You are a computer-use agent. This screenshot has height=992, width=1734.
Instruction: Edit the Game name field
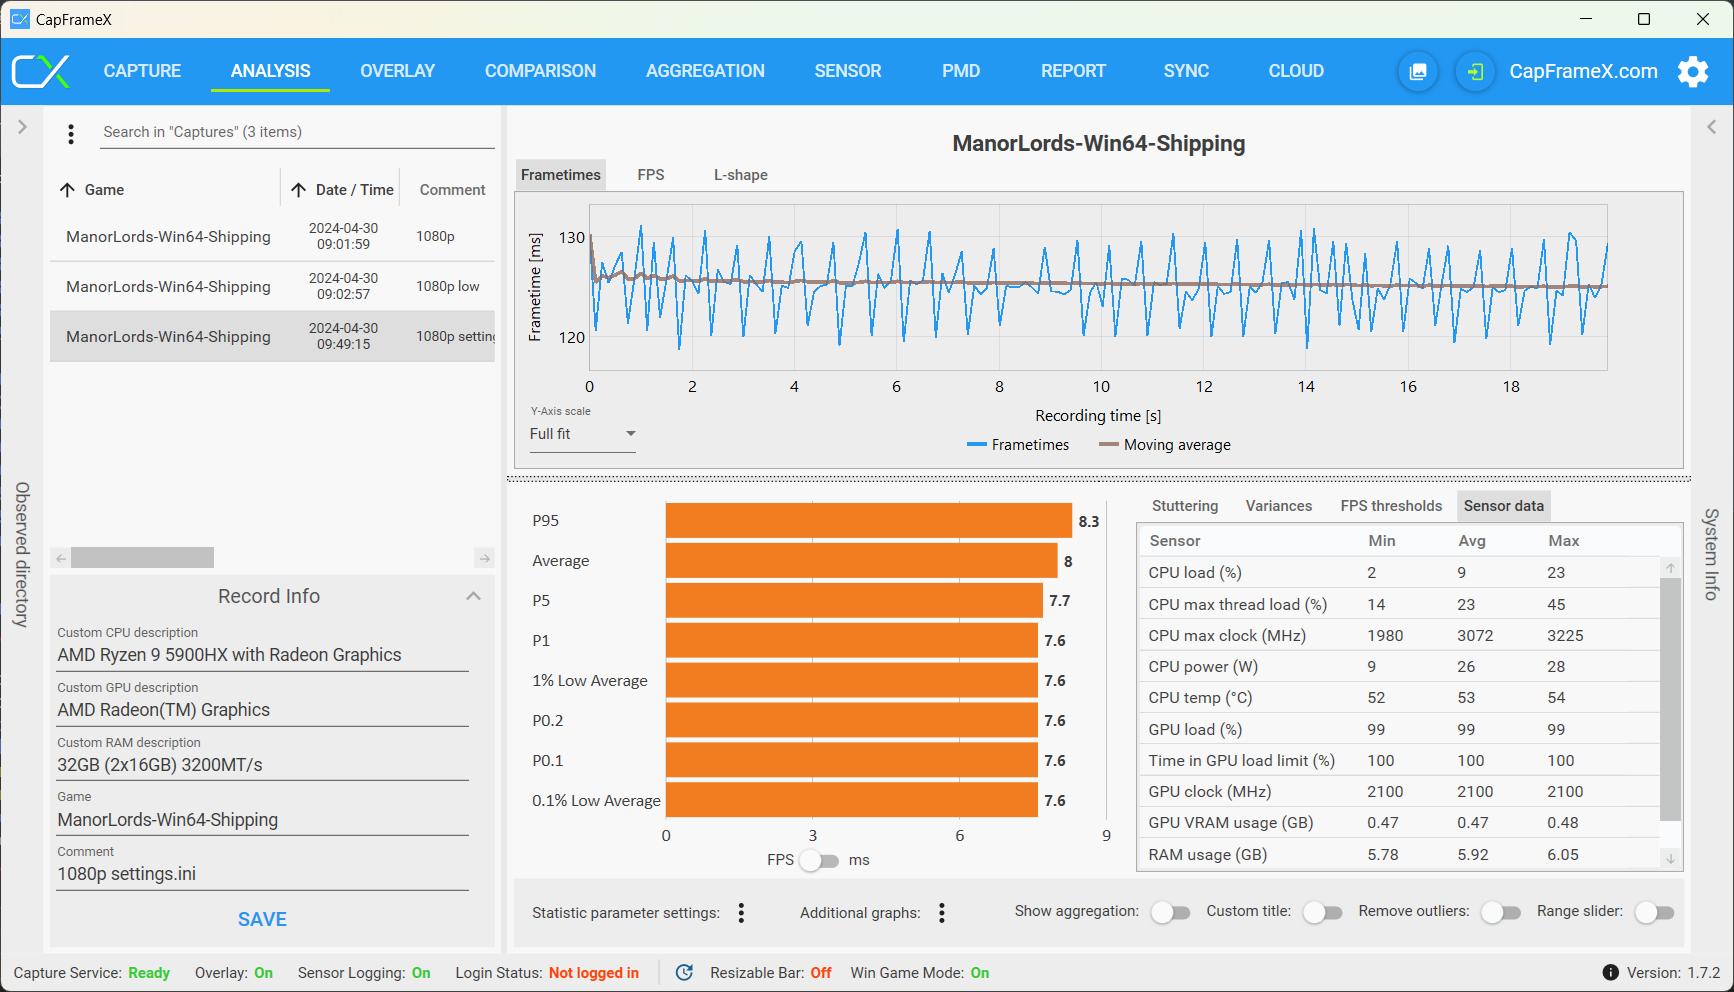click(263, 820)
